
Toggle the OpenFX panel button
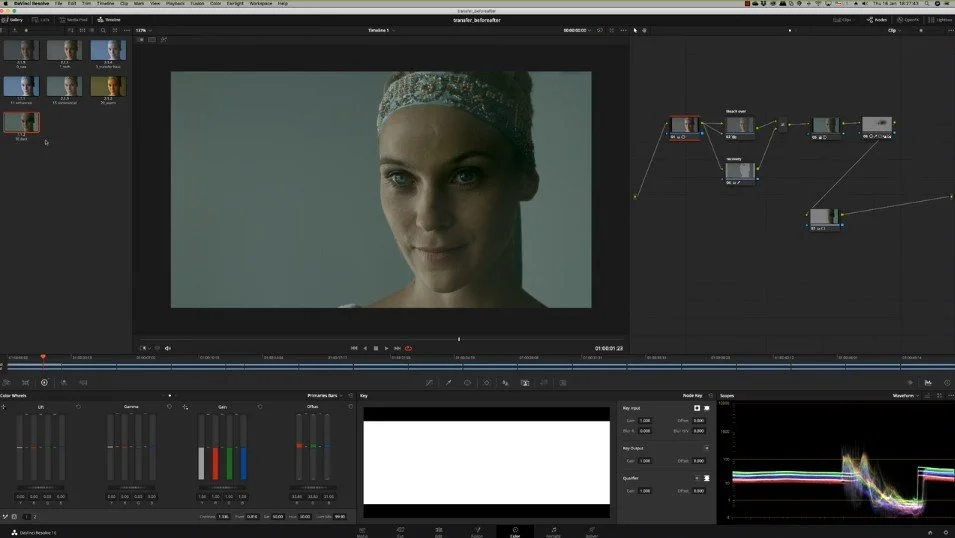pos(907,19)
